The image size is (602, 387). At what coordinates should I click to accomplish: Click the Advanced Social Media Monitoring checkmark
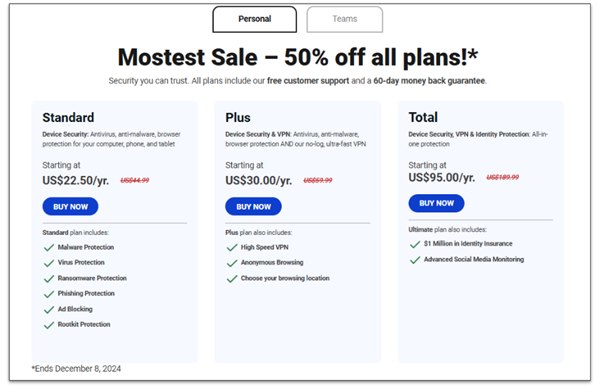(415, 260)
